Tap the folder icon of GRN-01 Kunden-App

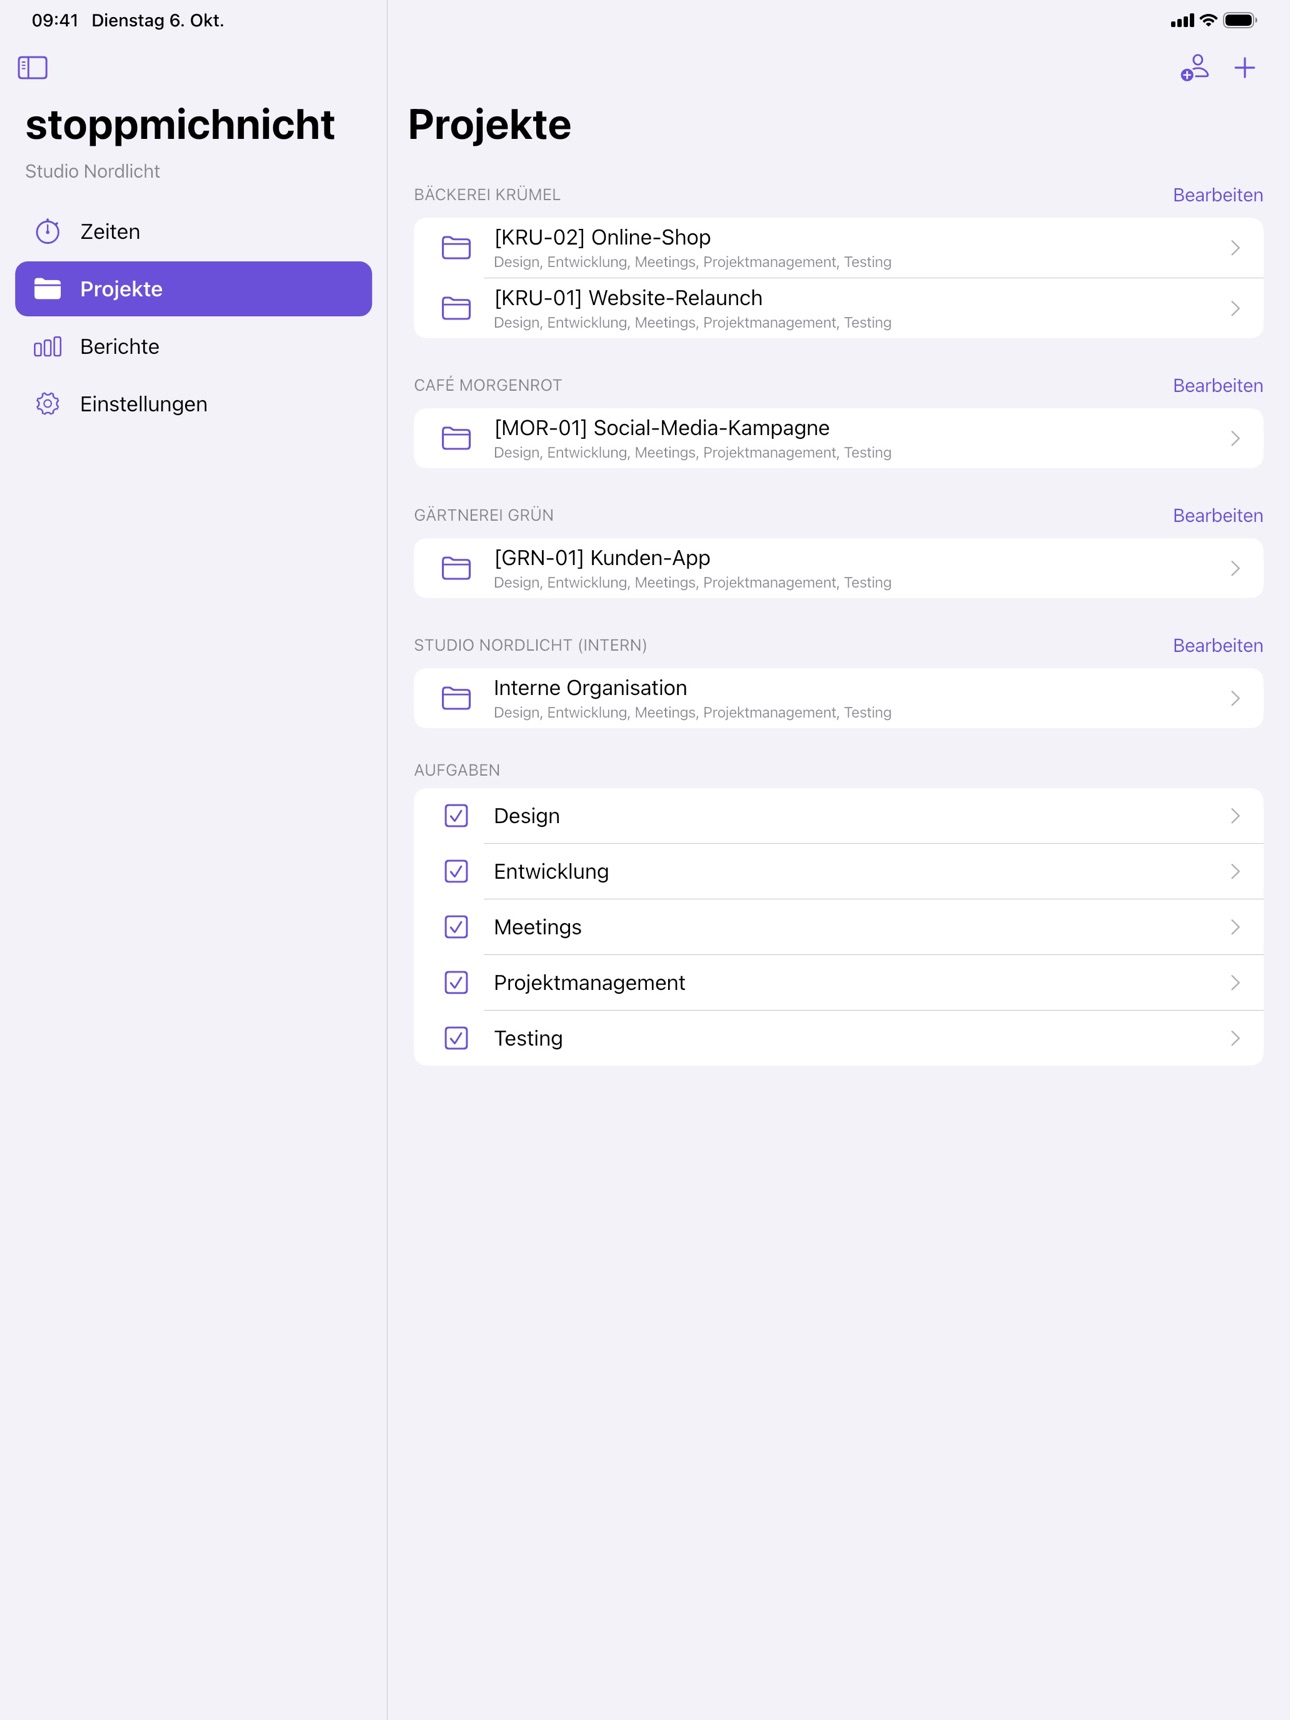pyautogui.click(x=456, y=568)
